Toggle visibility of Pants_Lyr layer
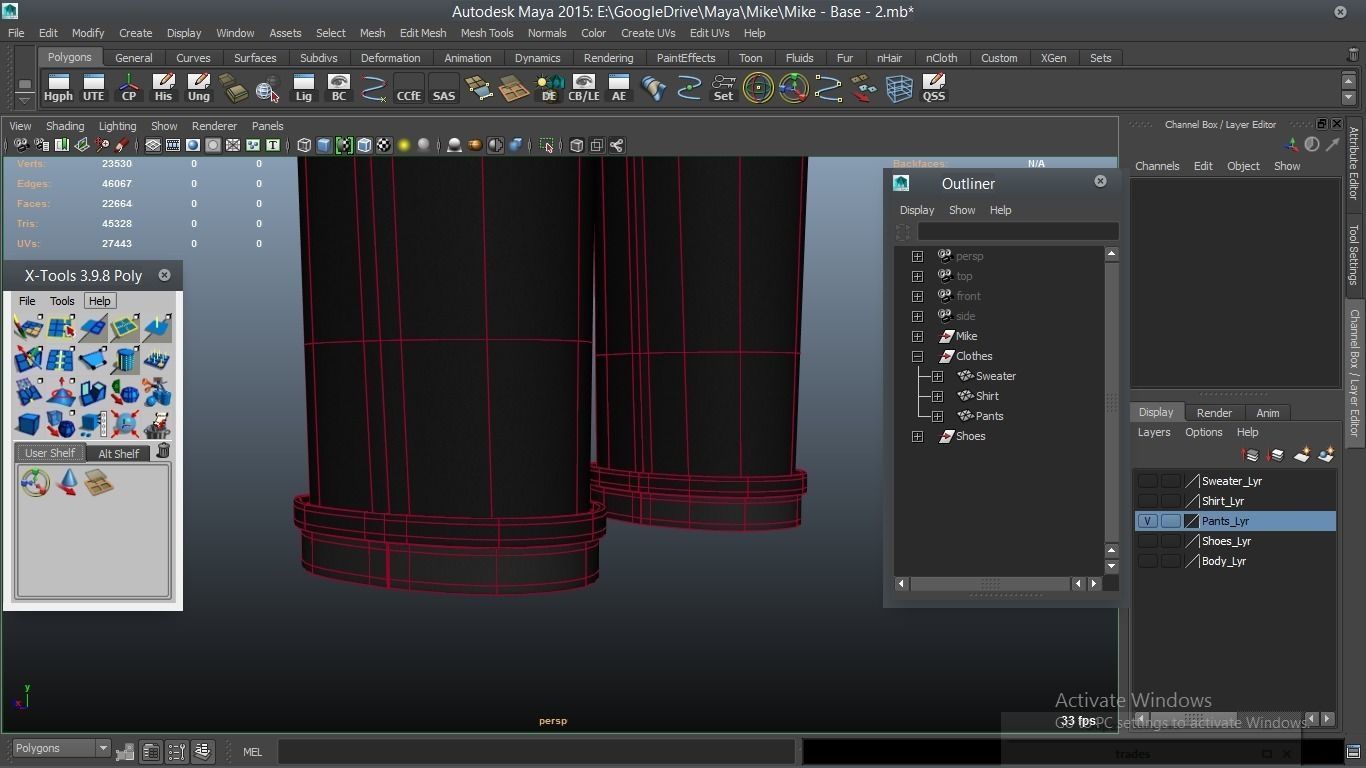The image size is (1366, 768). coord(1147,521)
